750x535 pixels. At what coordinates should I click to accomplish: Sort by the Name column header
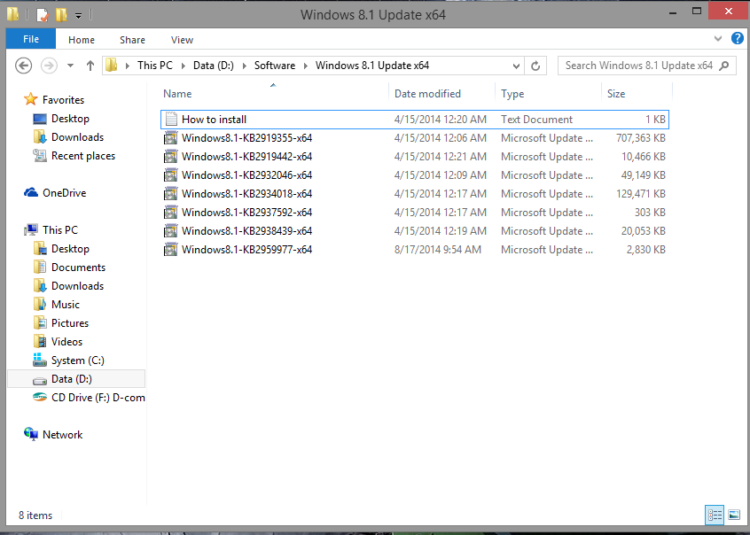click(x=177, y=94)
